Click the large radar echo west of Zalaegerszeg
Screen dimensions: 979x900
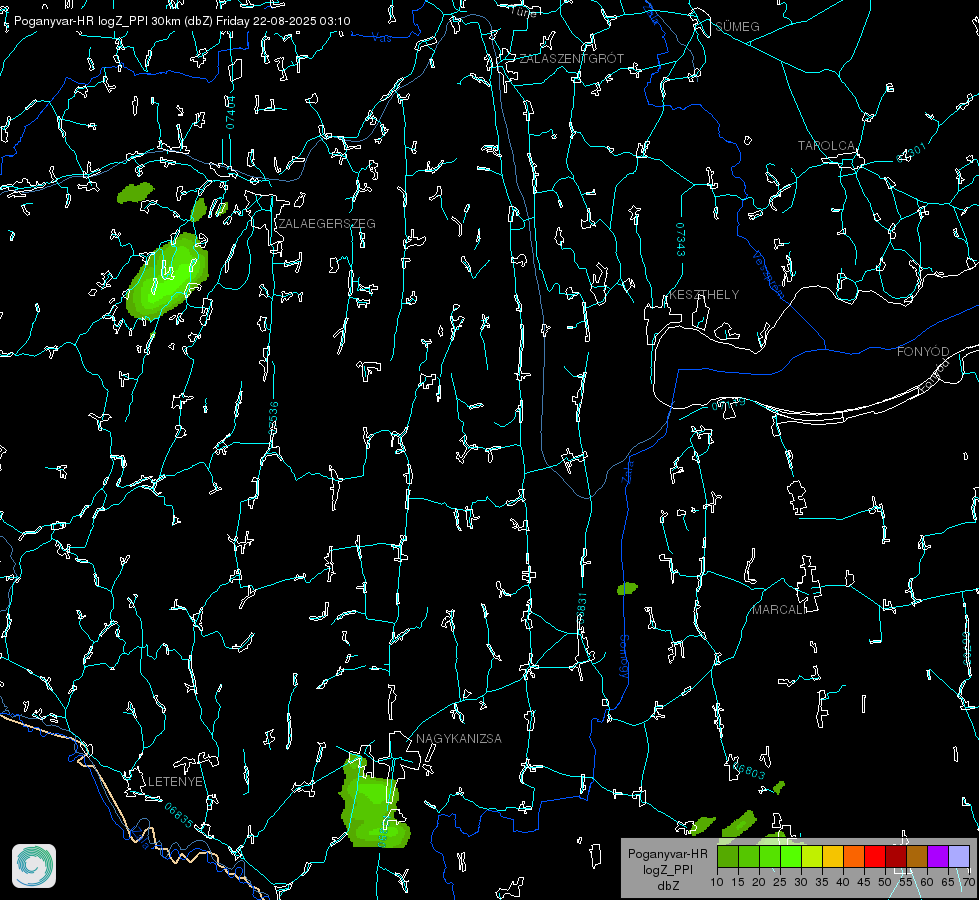click(x=166, y=275)
